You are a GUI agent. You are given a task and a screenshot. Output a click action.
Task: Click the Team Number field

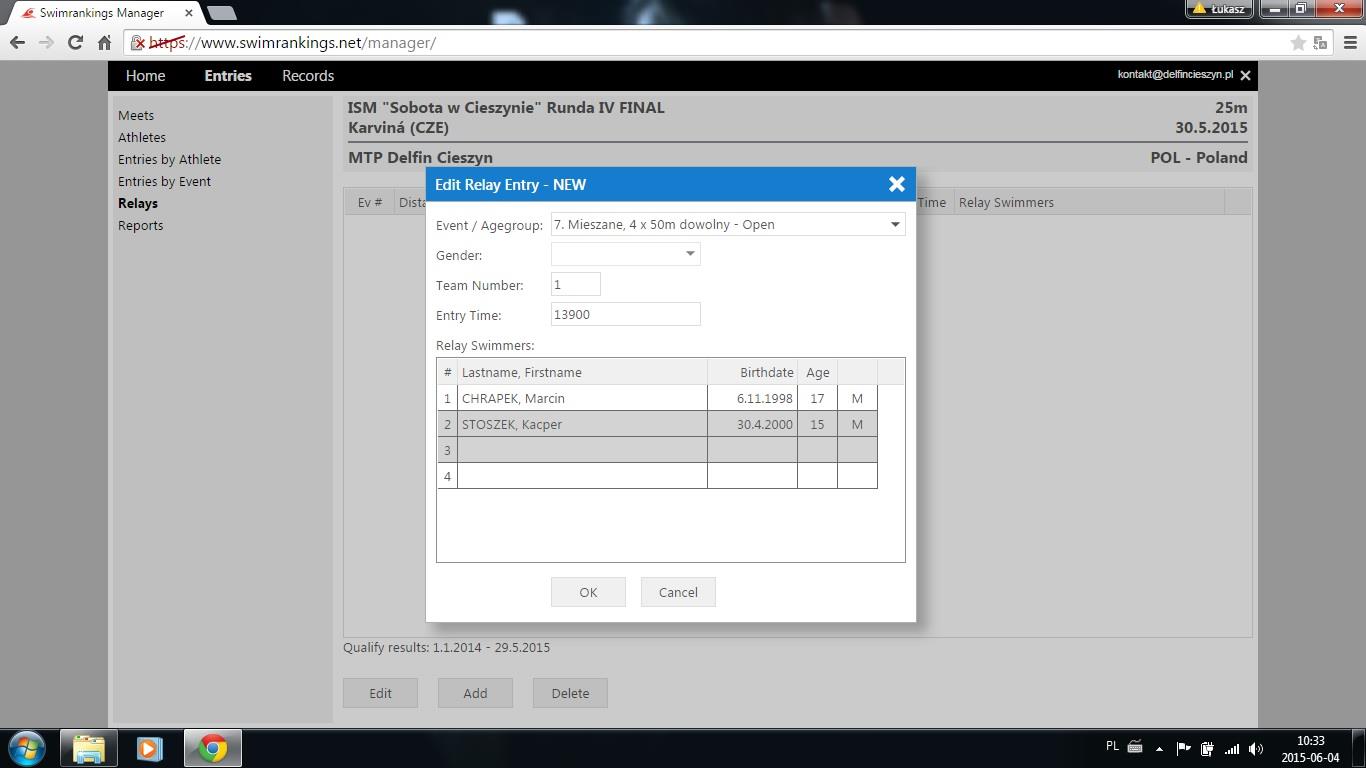(575, 284)
